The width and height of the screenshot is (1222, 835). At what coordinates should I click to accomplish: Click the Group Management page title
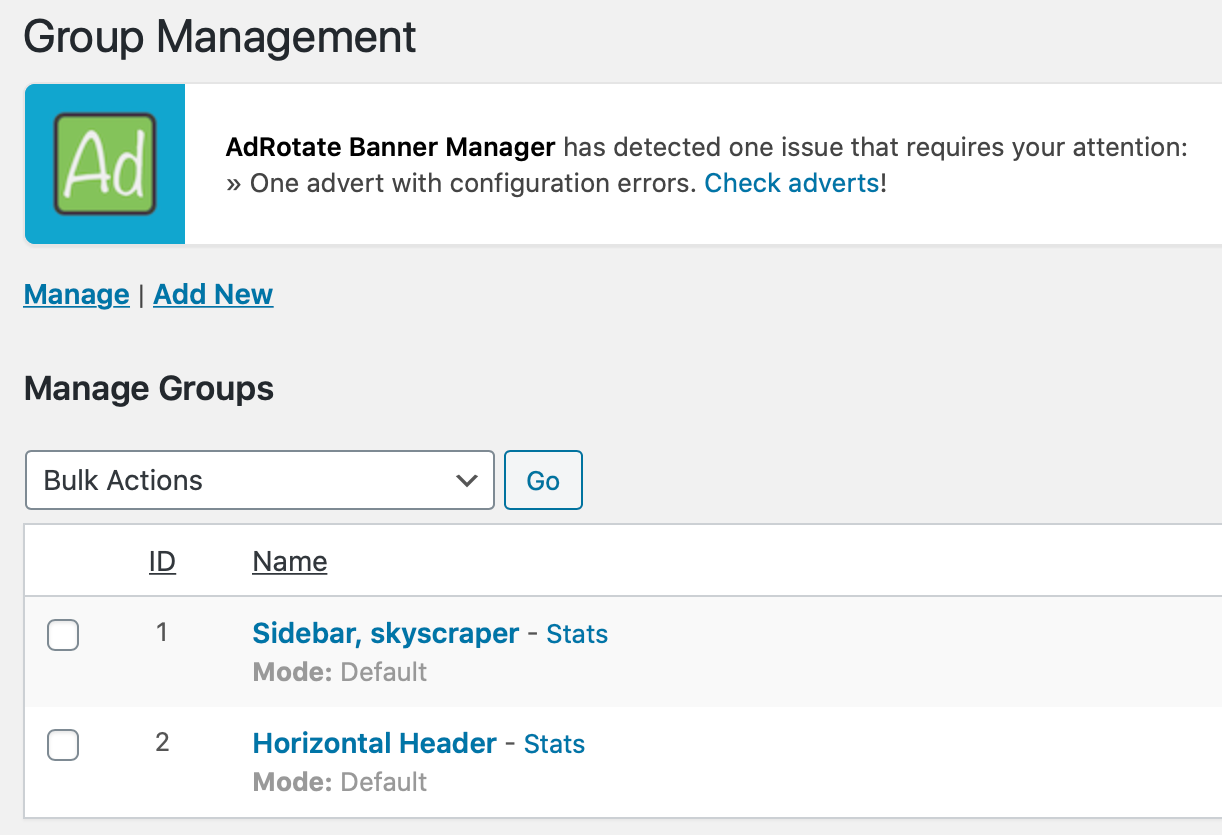click(220, 38)
